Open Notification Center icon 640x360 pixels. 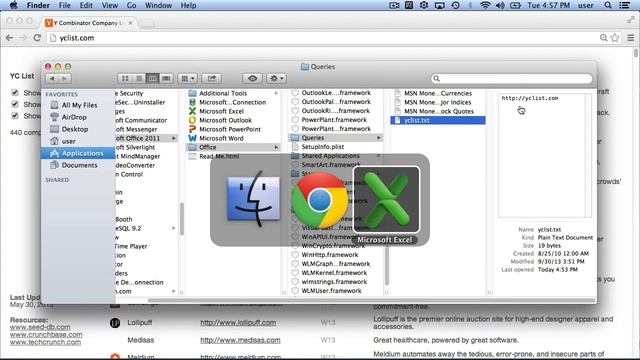pos(625,5)
